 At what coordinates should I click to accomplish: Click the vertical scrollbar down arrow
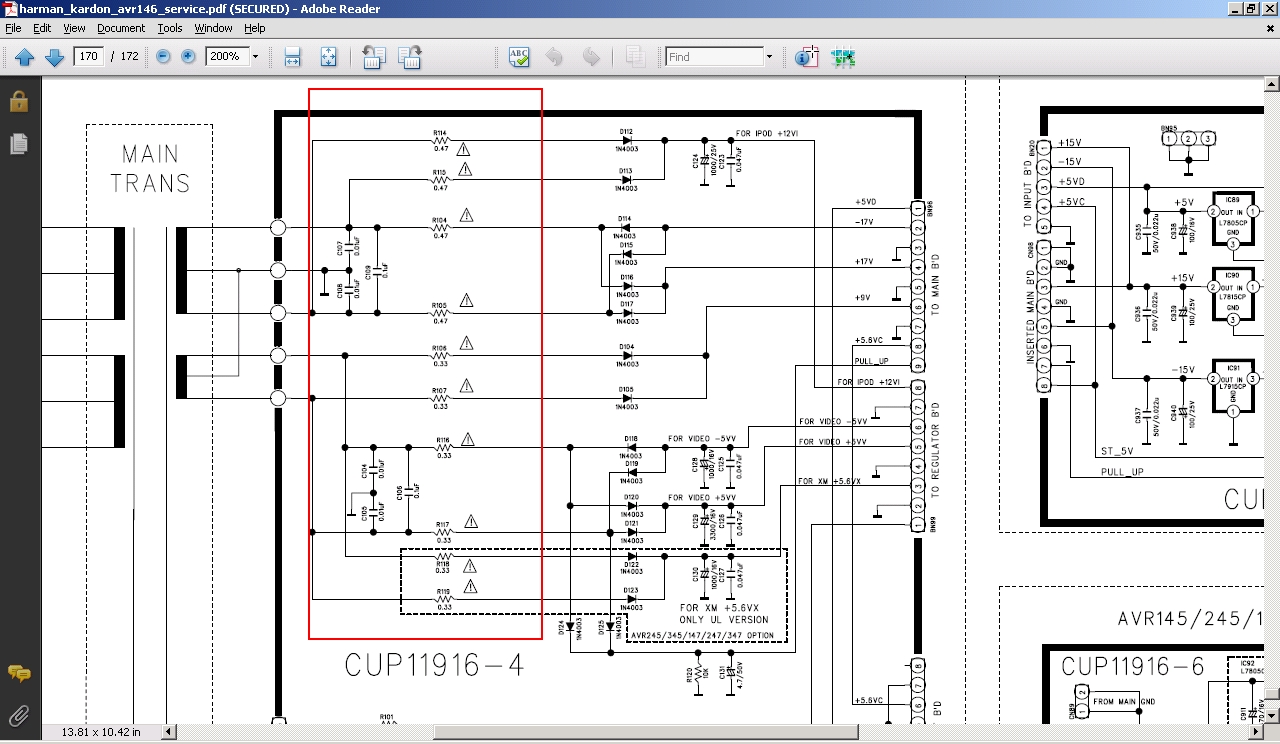tap(1271, 715)
